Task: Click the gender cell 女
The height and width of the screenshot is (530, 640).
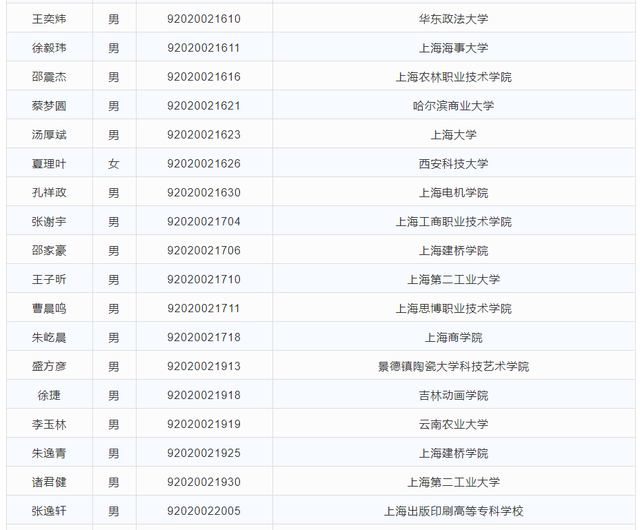Action: [x=113, y=164]
